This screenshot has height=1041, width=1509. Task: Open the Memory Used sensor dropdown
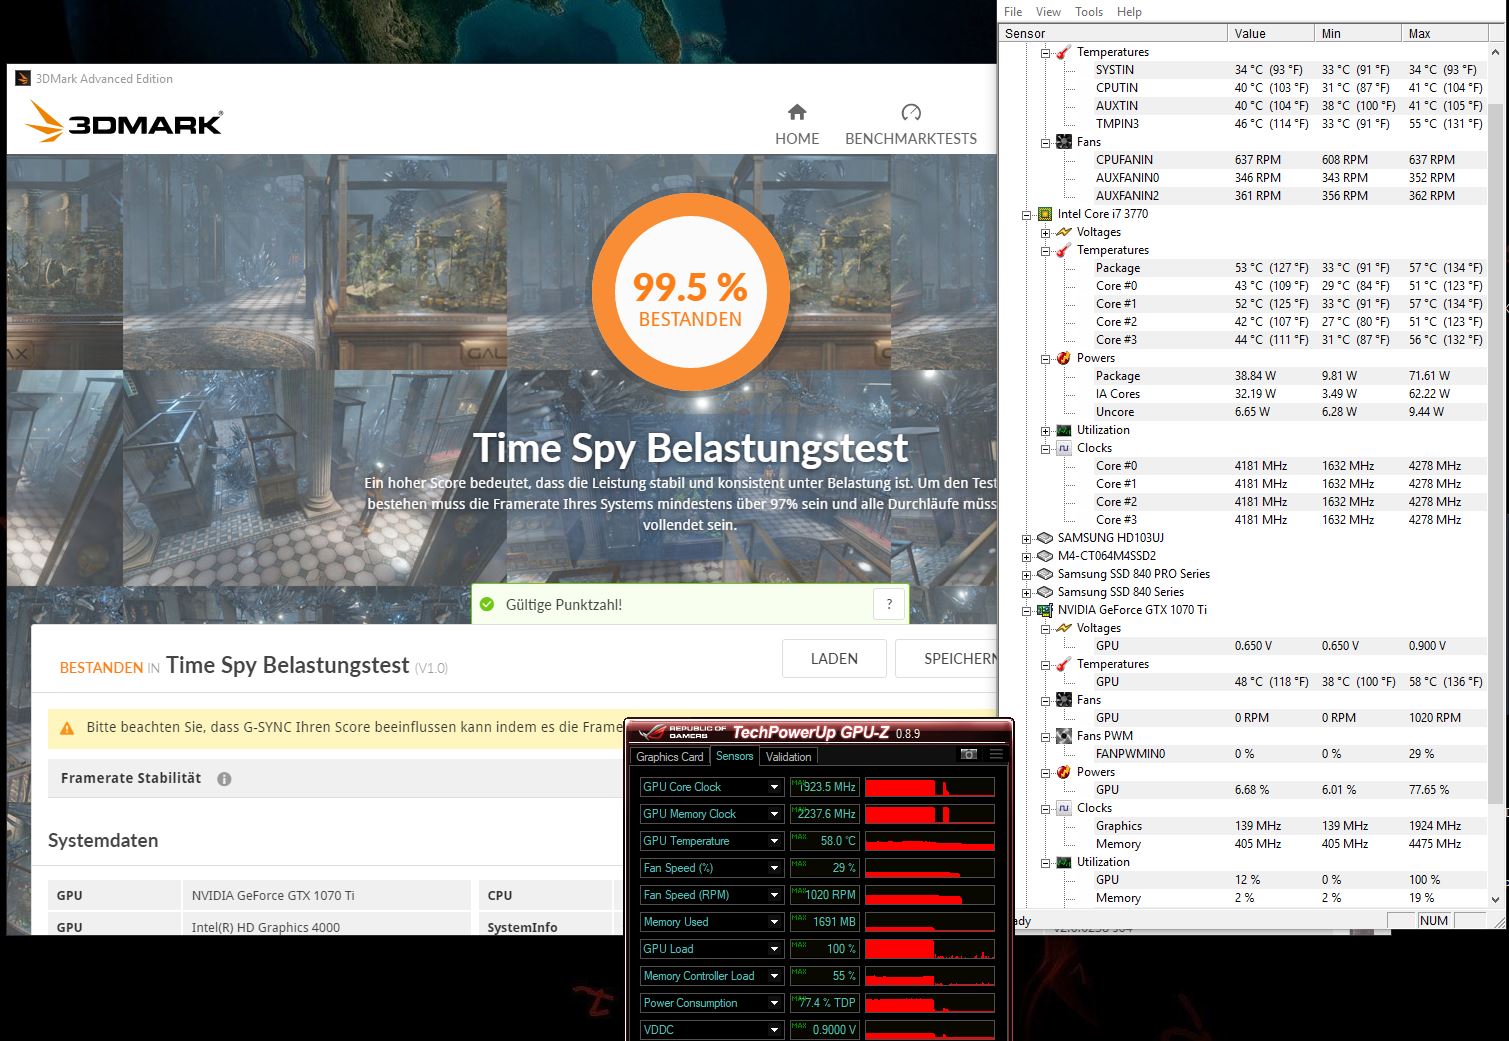(x=774, y=922)
